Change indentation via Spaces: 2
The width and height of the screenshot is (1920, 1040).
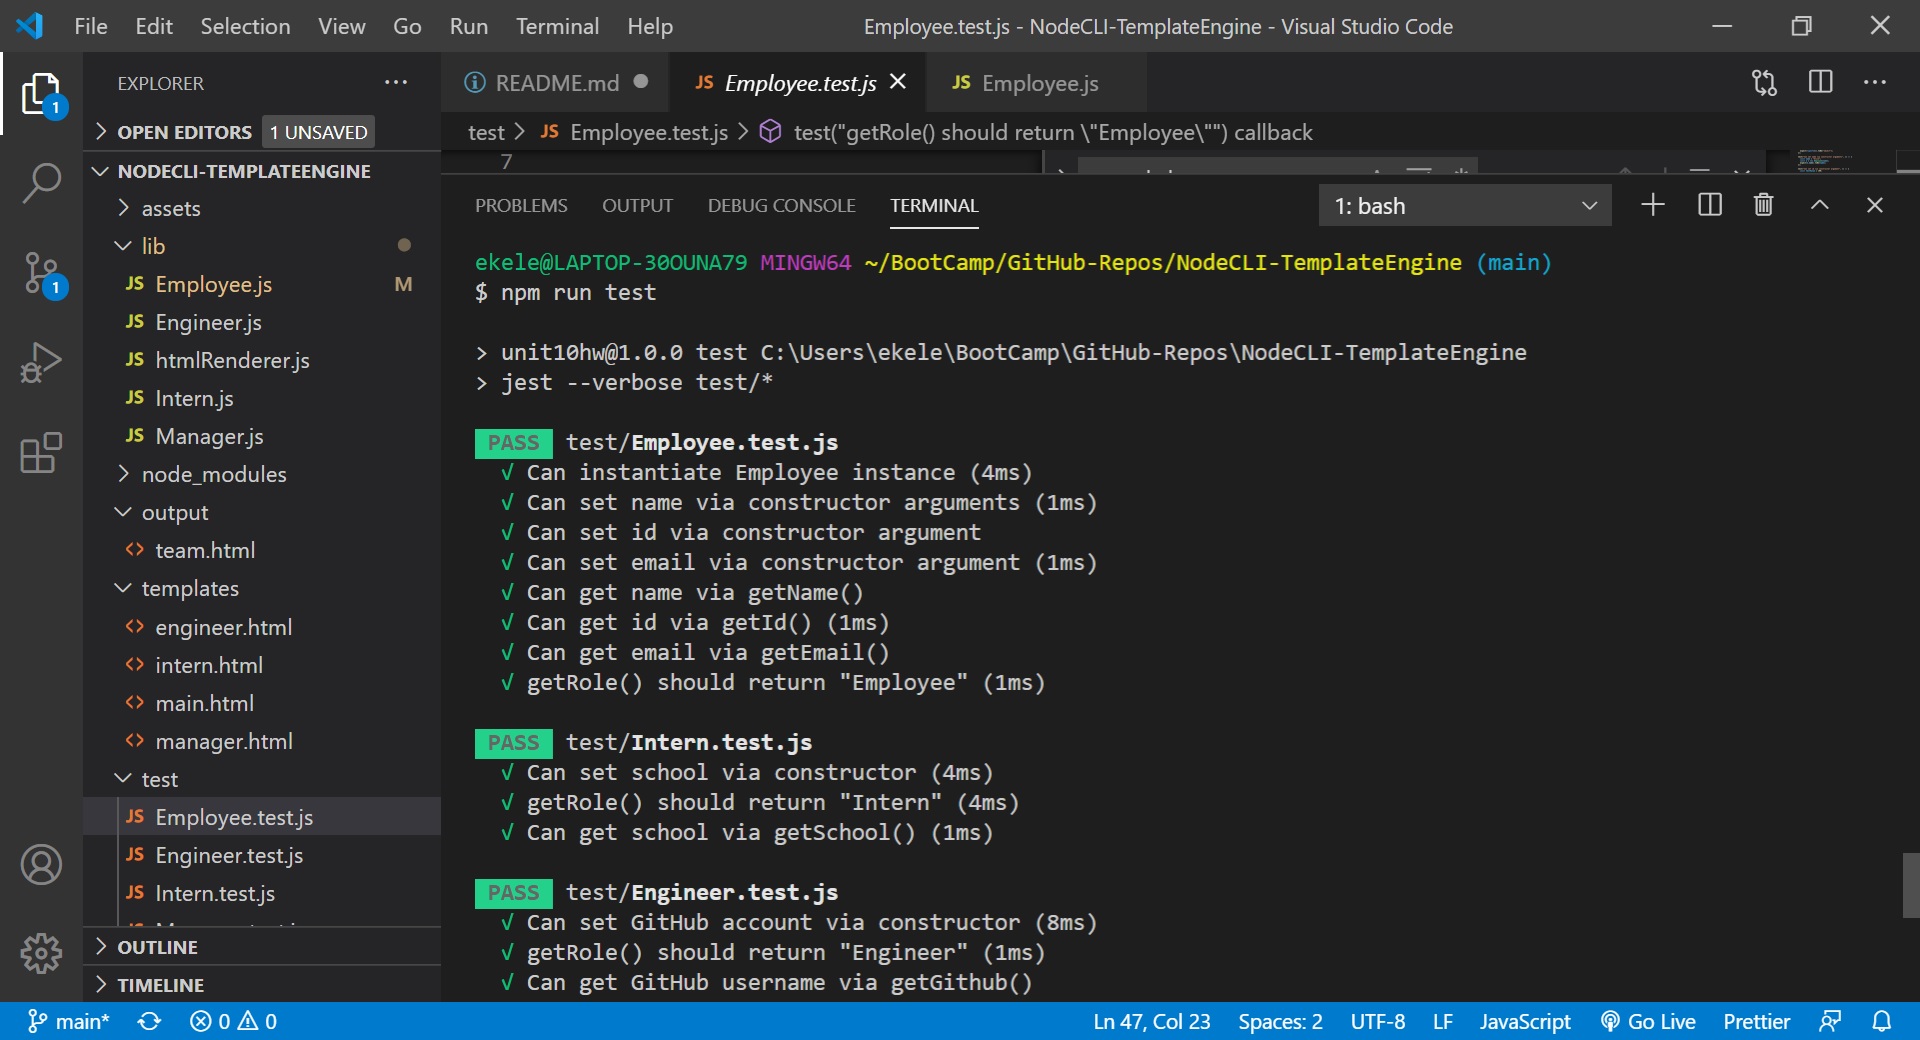coord(1280,1021)
